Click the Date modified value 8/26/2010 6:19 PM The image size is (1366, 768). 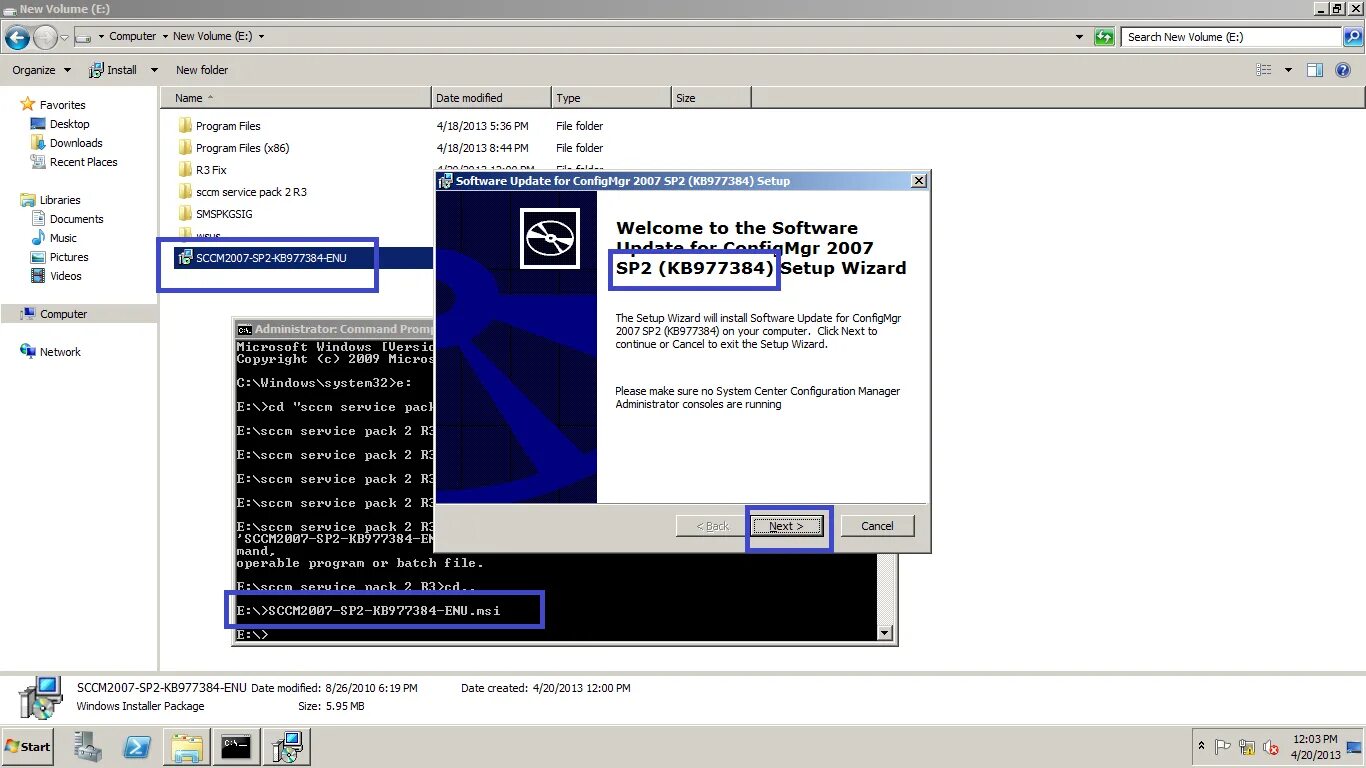pyautogui.click(x=371, y=688)
